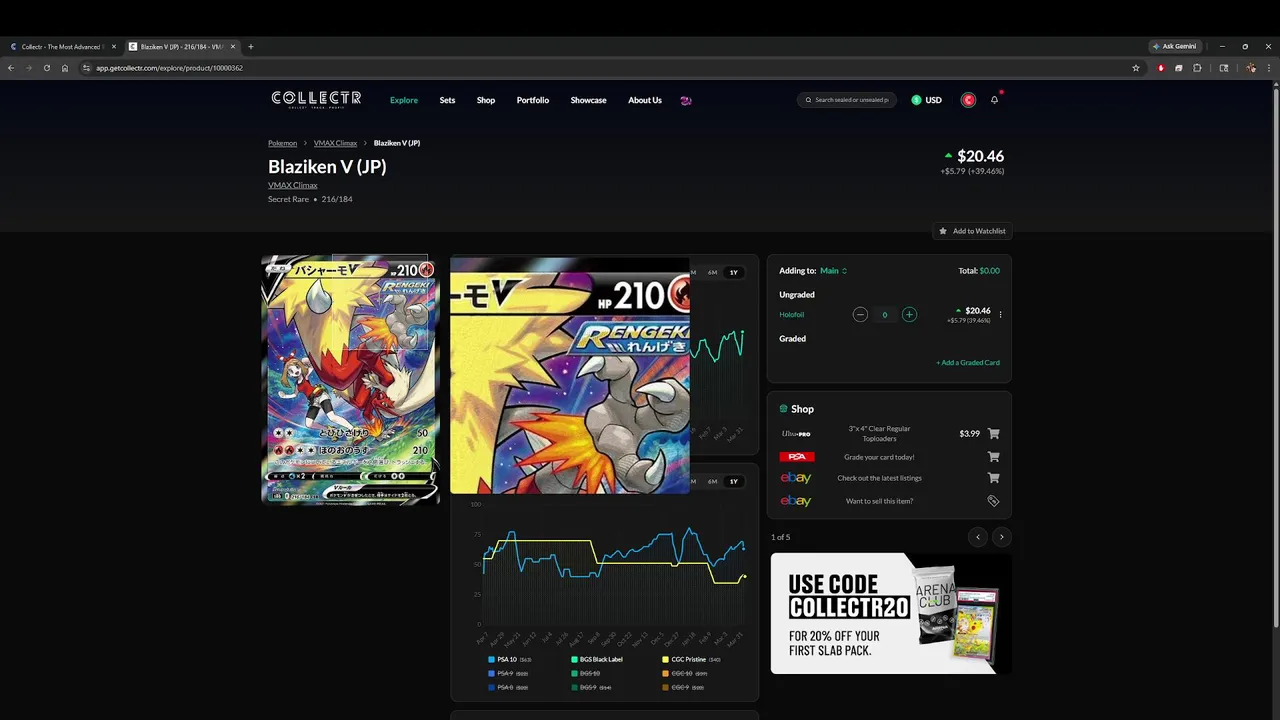The height and width of the screenshot is (720, 1280).
Task: Click the sealed or unsealed search field
Action: (x=847, y=100)
